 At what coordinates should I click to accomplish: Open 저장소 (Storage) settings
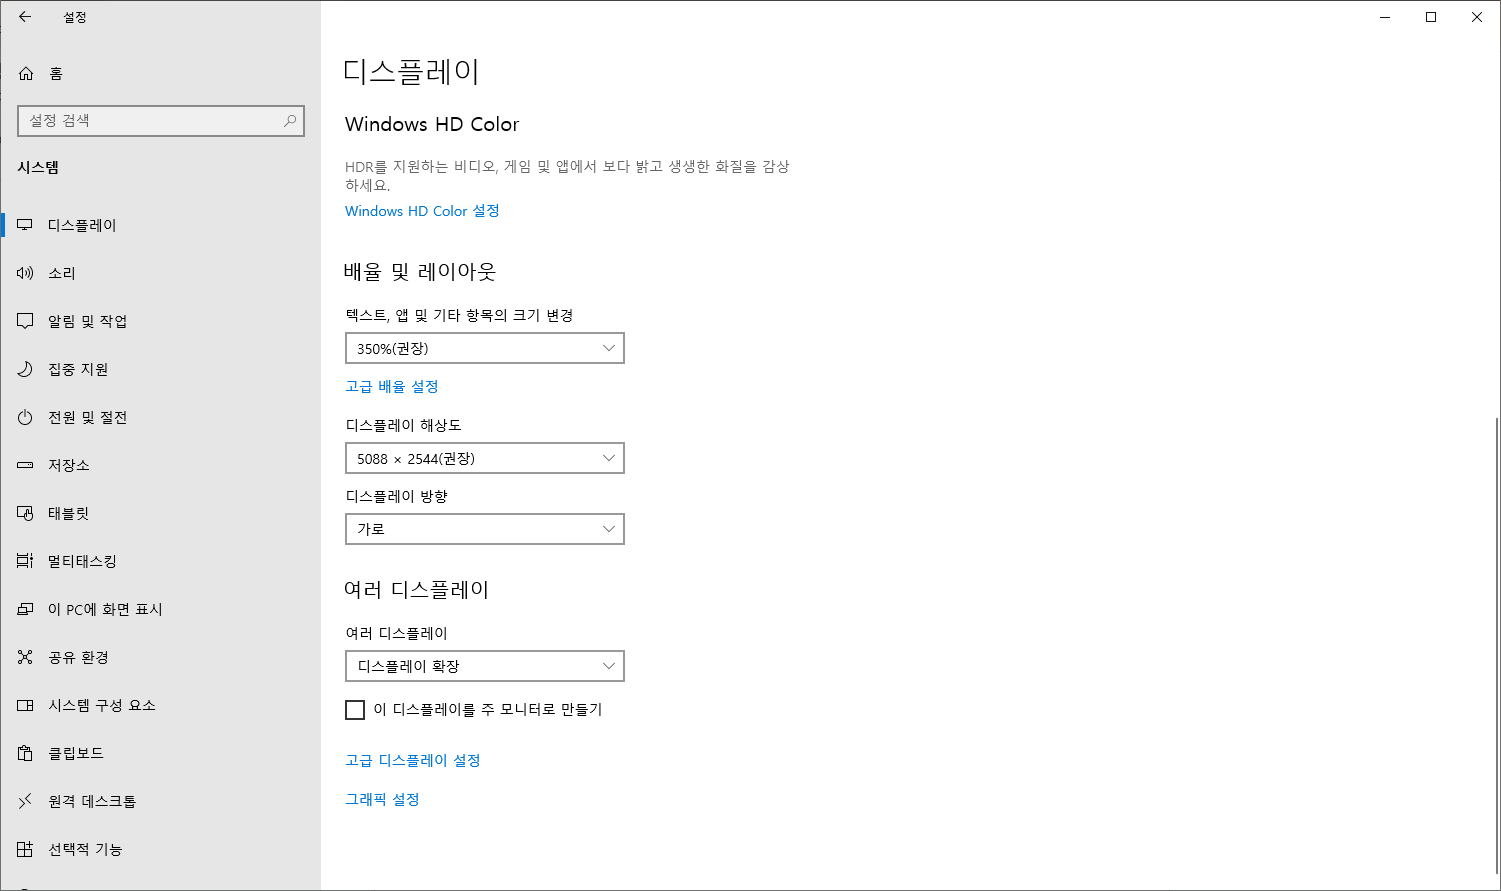click(x=25, y=464)
